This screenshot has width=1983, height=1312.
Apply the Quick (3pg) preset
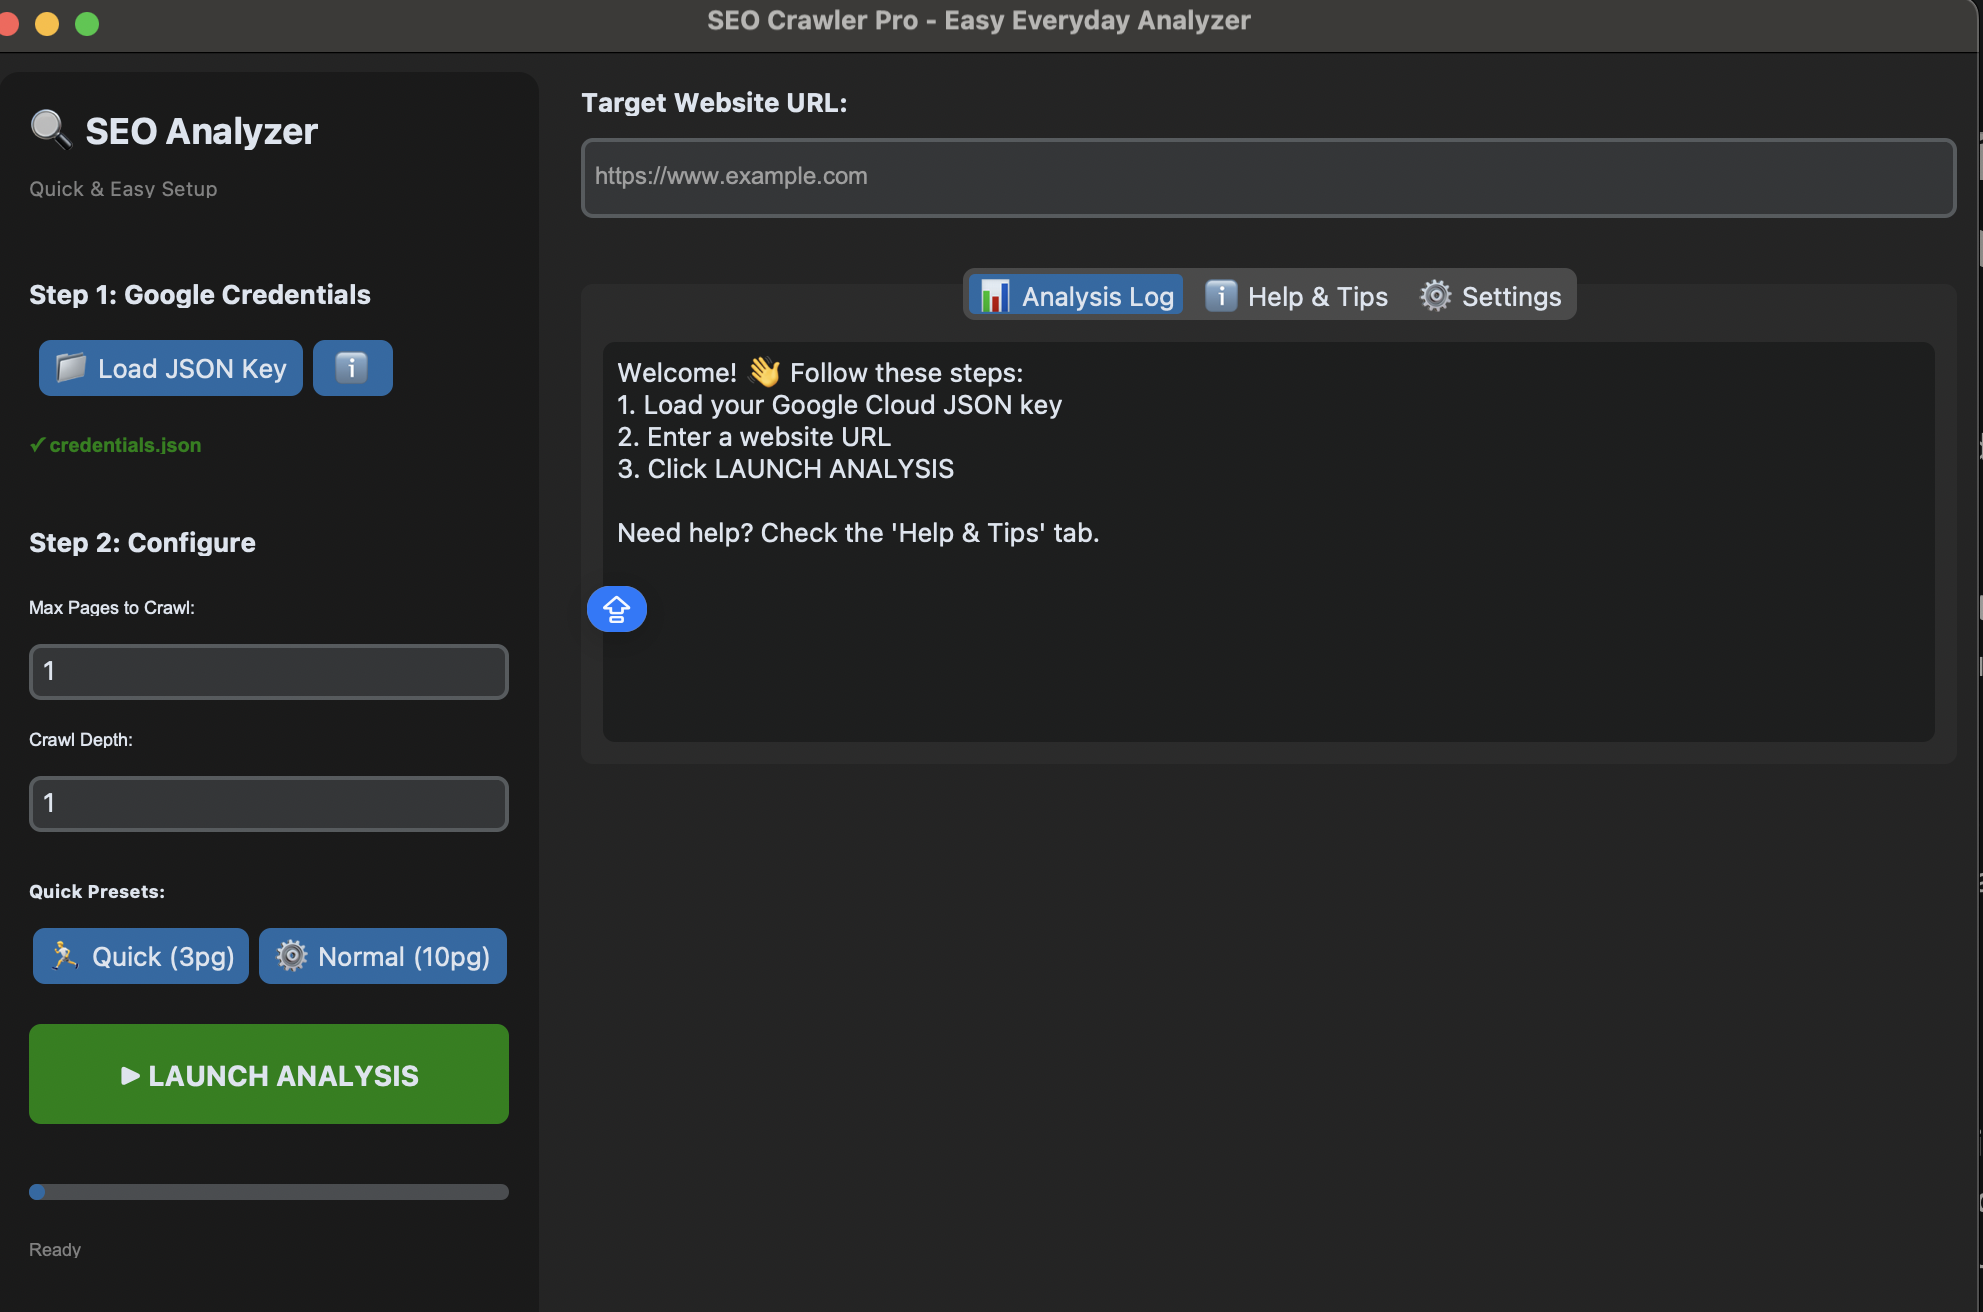[x=141, y=956]
